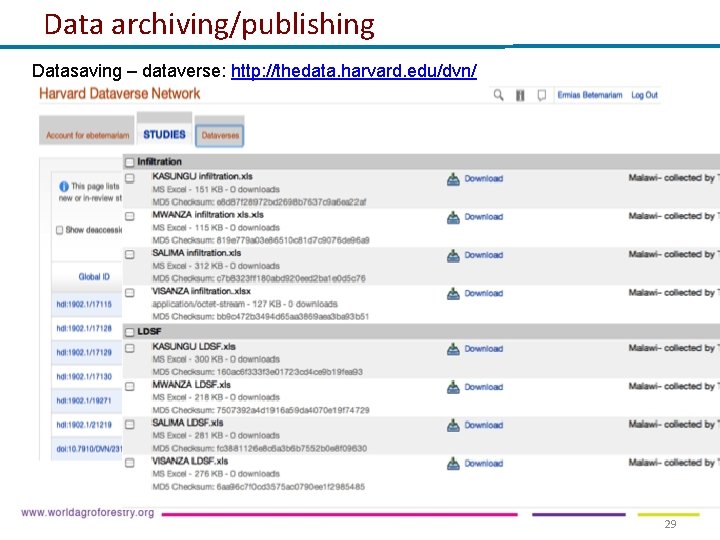Open study hdl:1902.1/17115
The height and width of the screenshot is (540, 720).
(x=84, y=304)
